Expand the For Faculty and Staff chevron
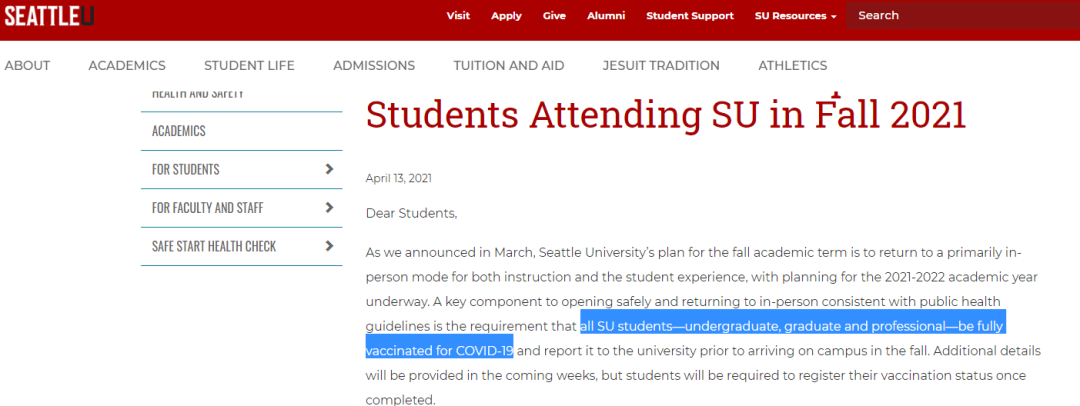 329,208
